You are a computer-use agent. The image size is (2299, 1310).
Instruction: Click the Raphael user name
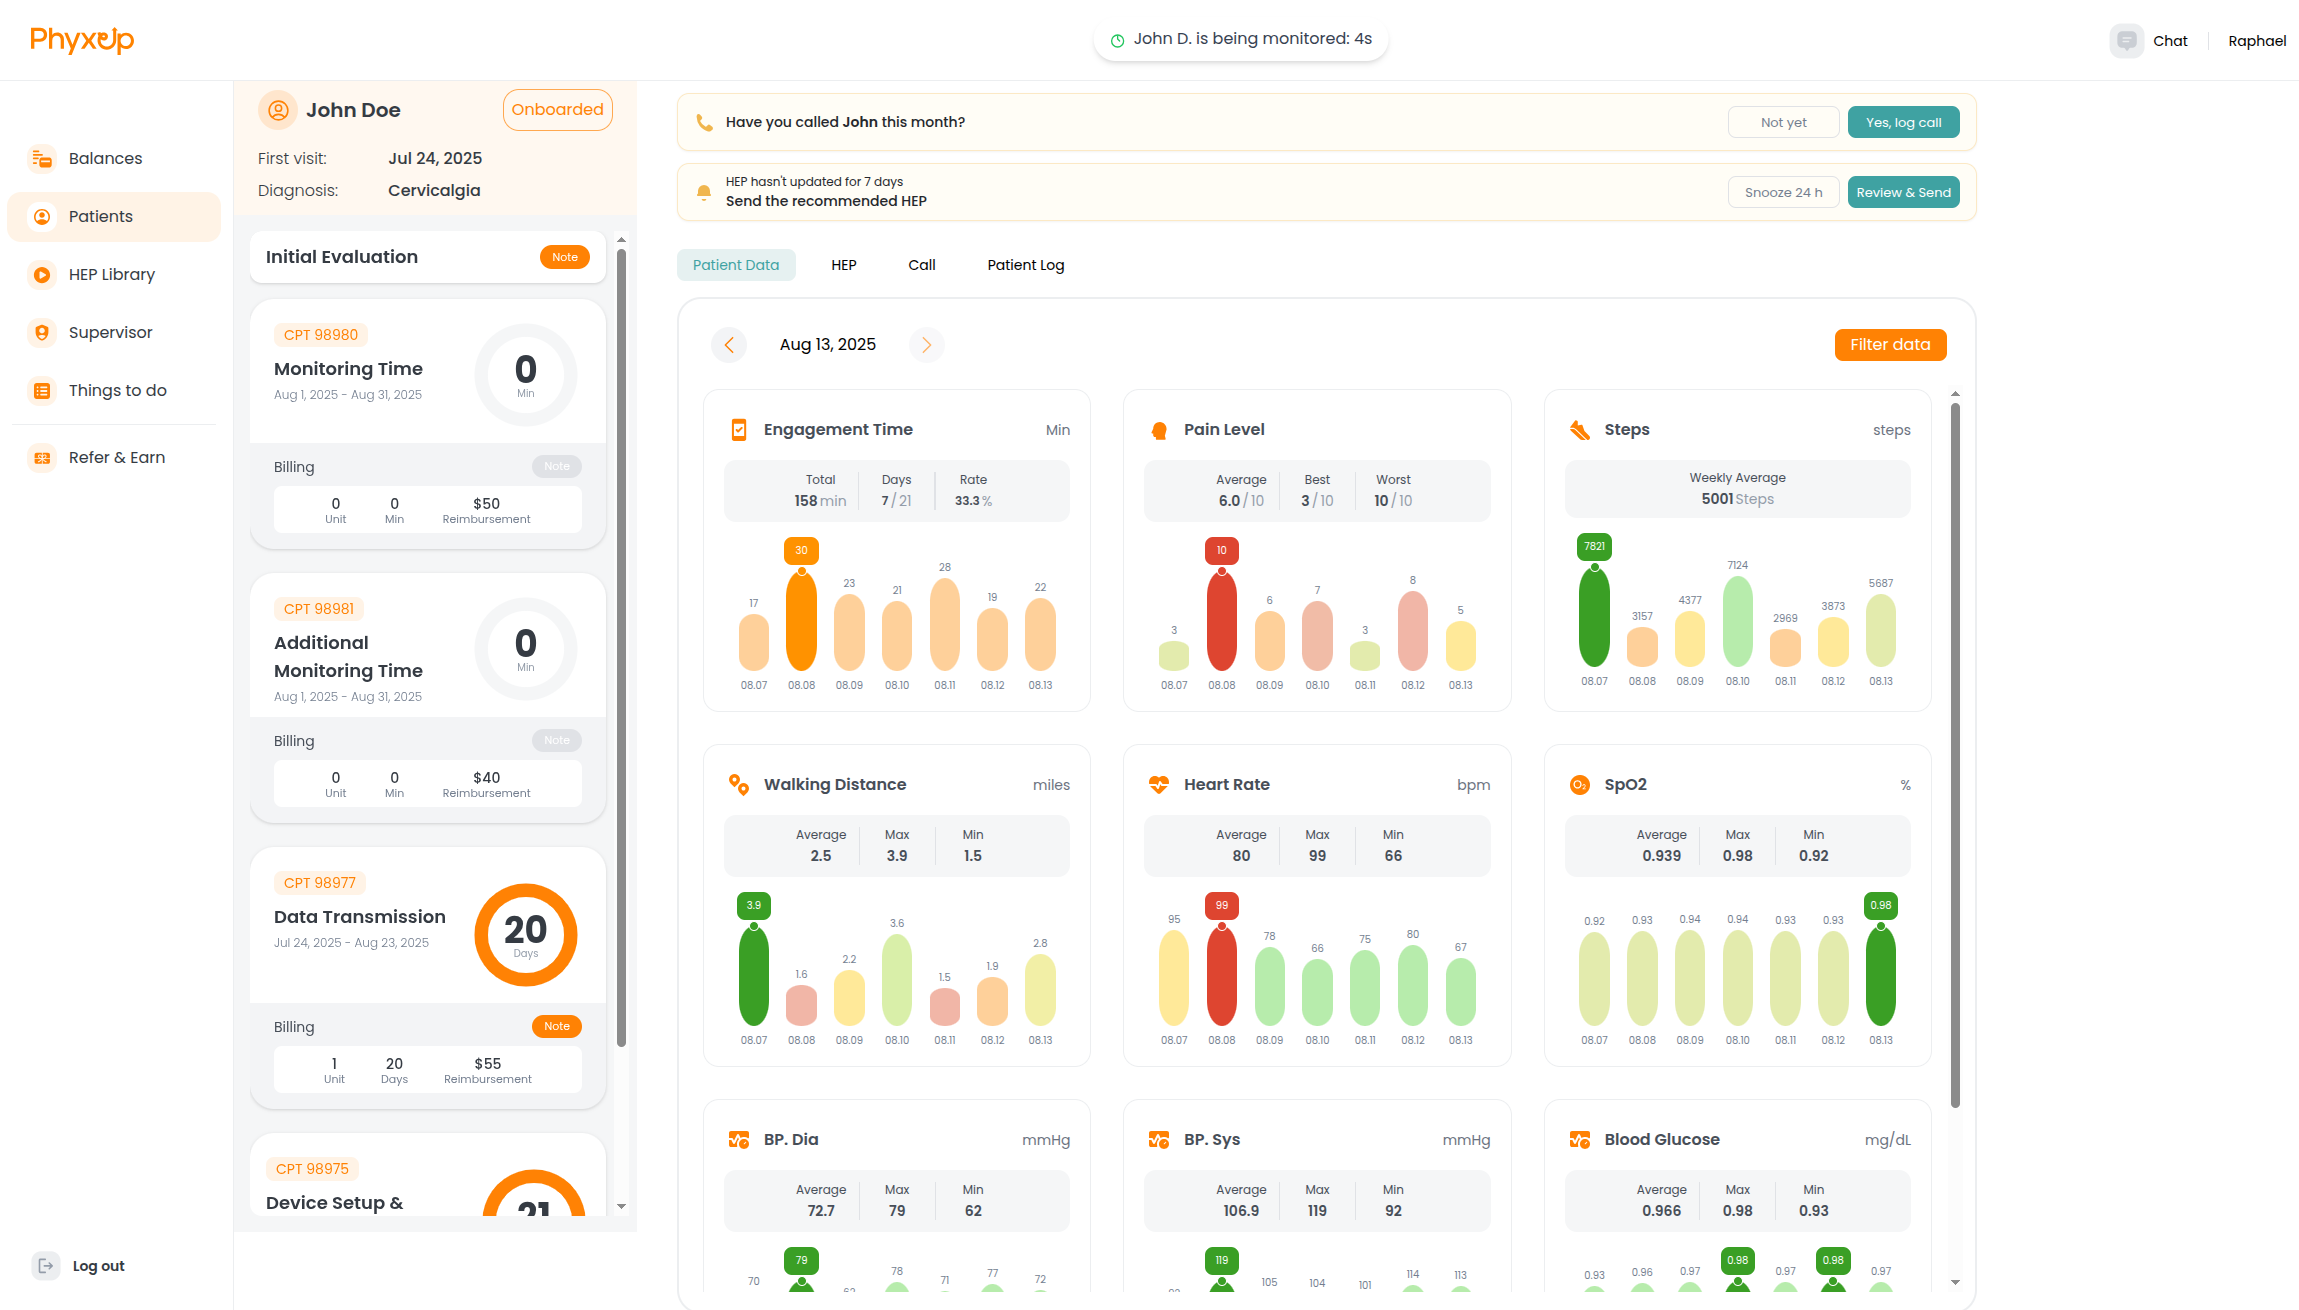pos(2257,41)
